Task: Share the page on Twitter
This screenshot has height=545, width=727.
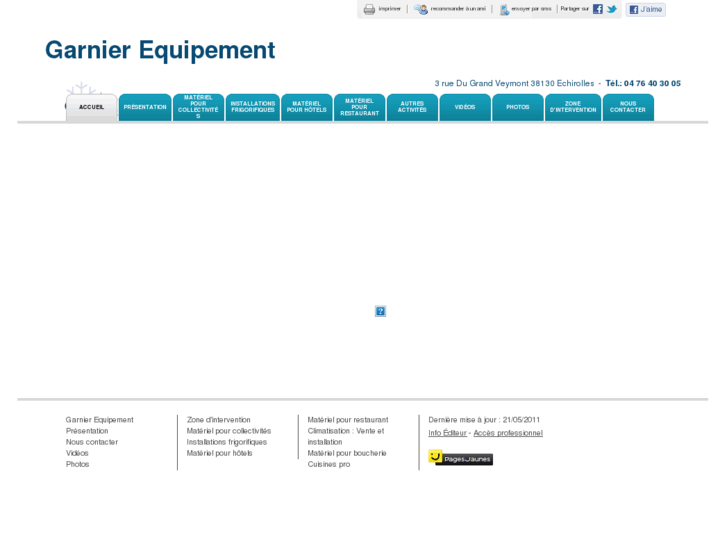Action: (612, 9)
